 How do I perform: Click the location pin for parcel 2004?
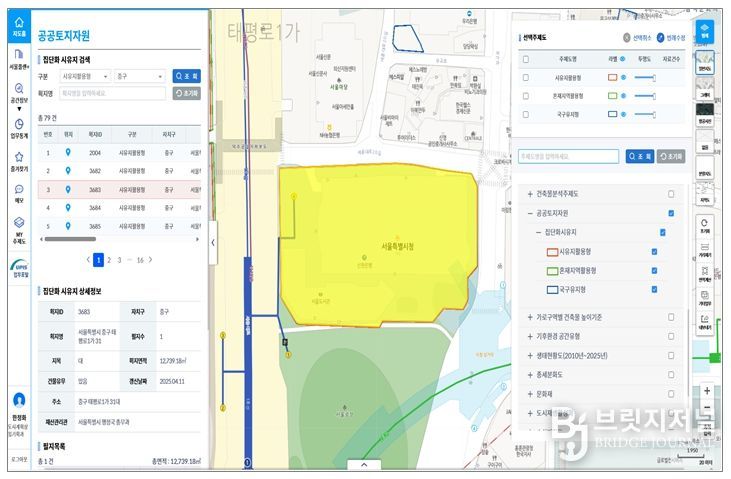pos(68,153)
